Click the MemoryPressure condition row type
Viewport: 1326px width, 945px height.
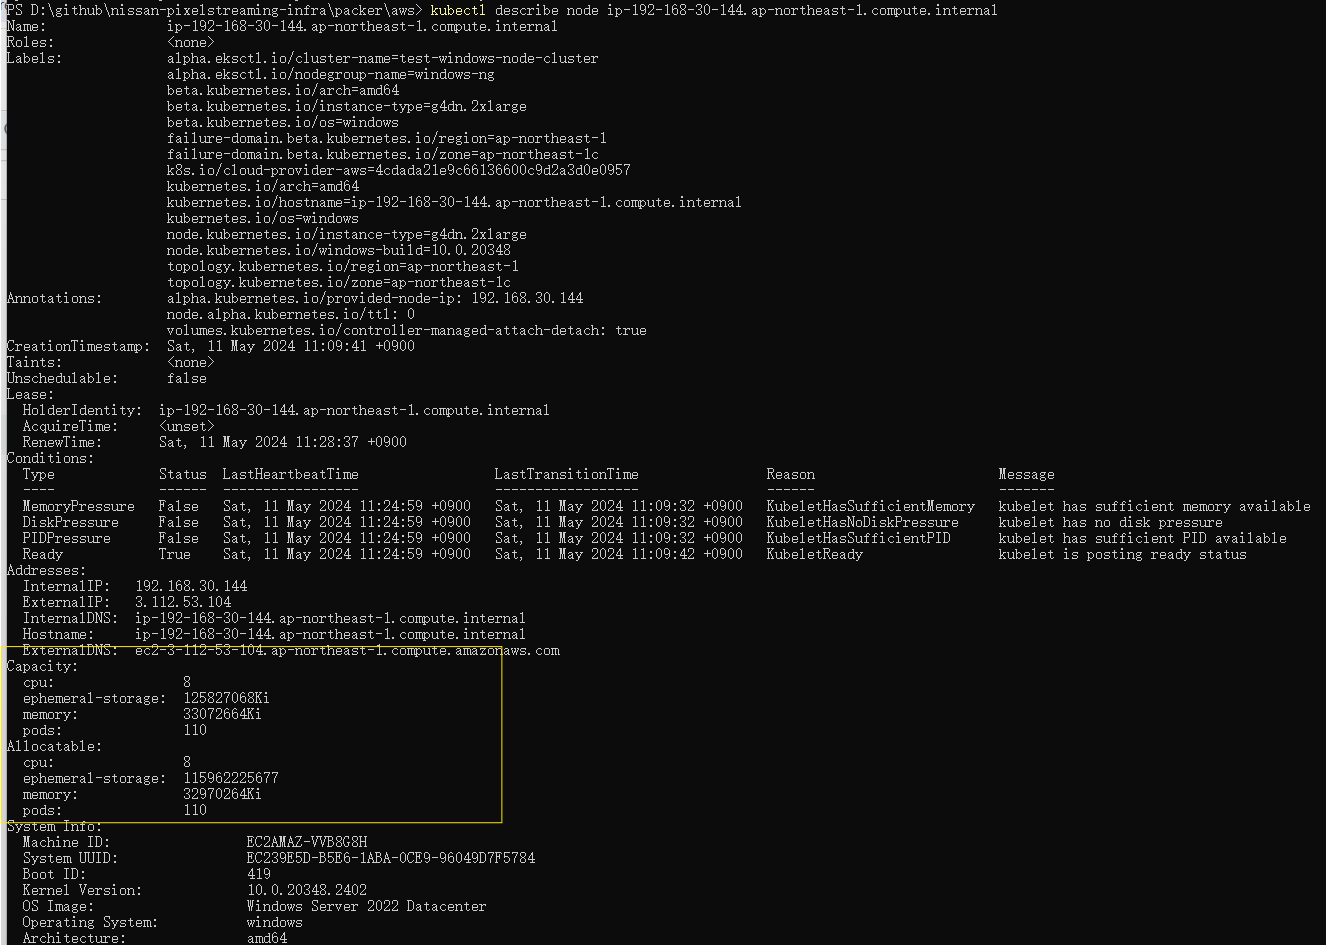(78, 506)
